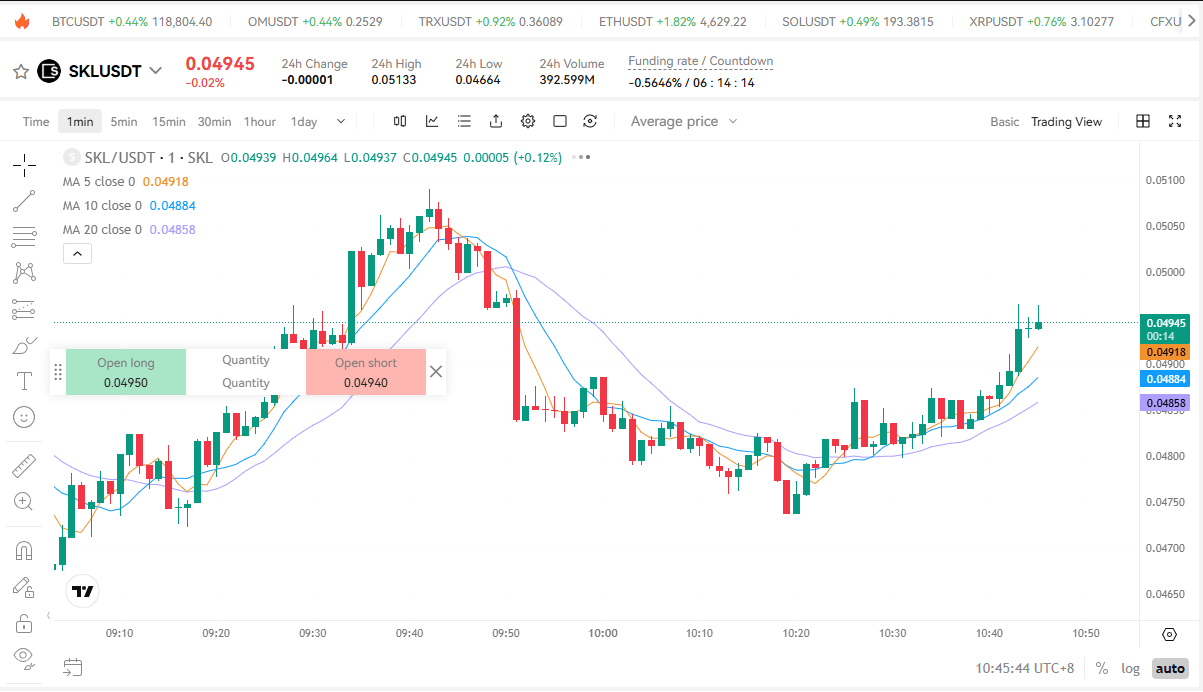Select the trend line drawing tool
1203x692 pixels.
click(24, 201)
